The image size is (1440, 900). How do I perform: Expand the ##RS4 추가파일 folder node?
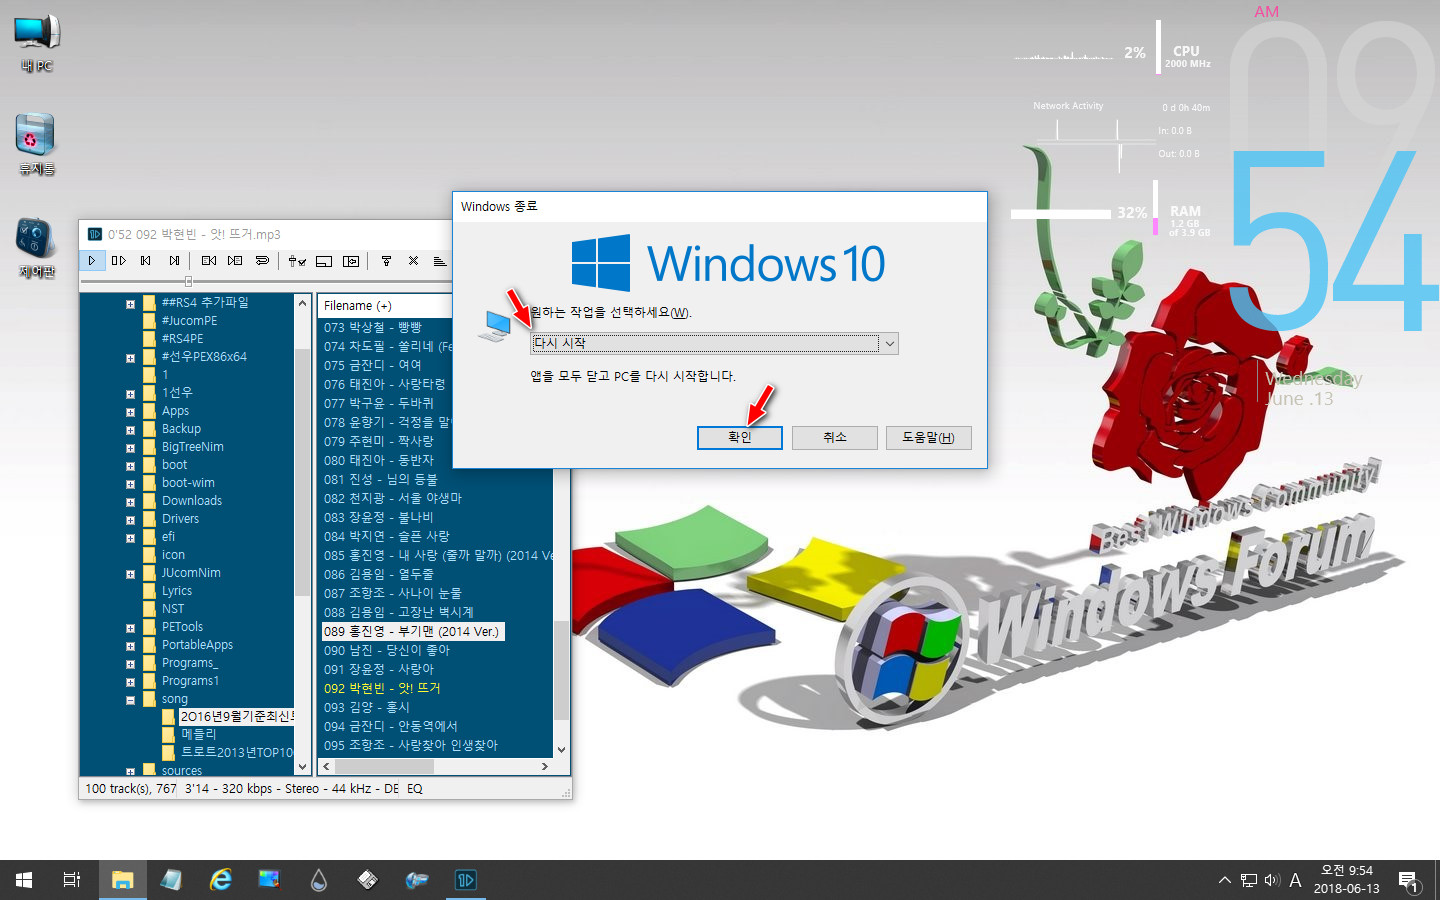click(x=130, y=303)
